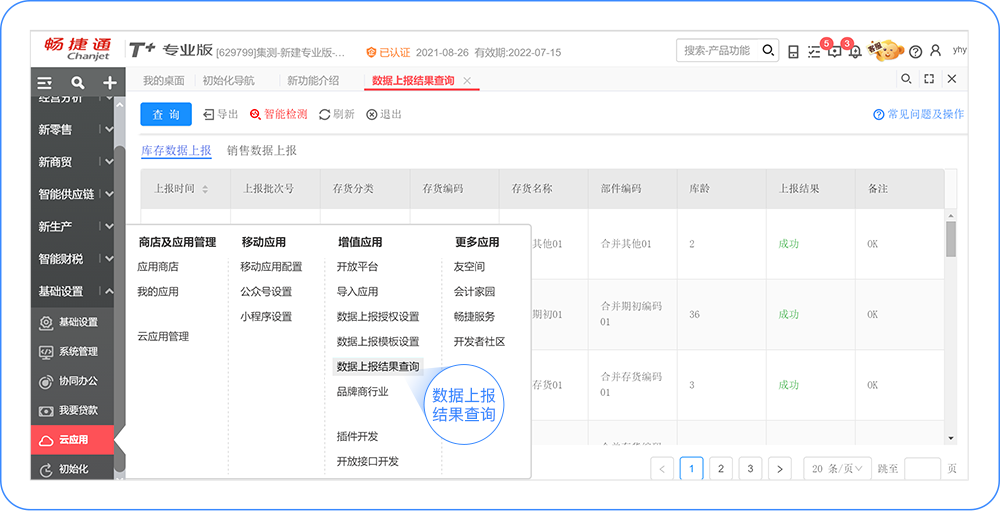The width and height of the screenshot is (1000, 511).
Task: Click the 导出 export icon
Action: [209, 115]
